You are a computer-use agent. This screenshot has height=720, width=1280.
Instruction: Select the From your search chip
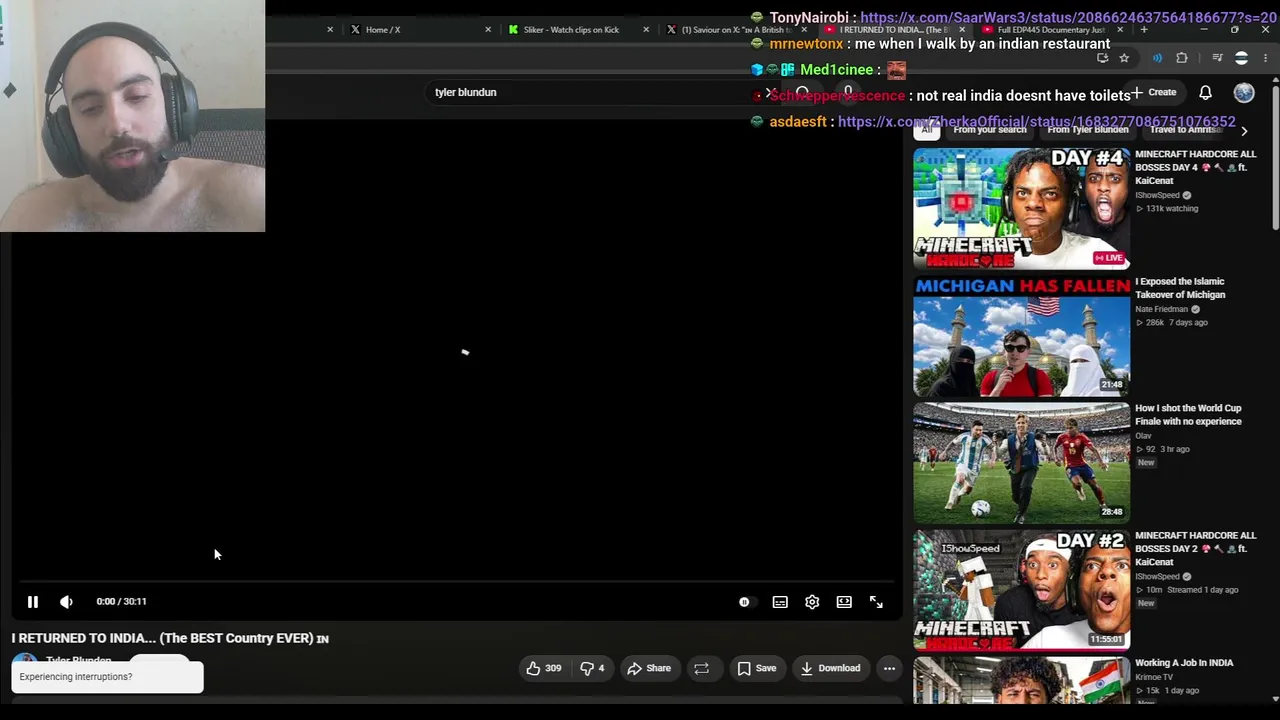click(x=990, y=130)
